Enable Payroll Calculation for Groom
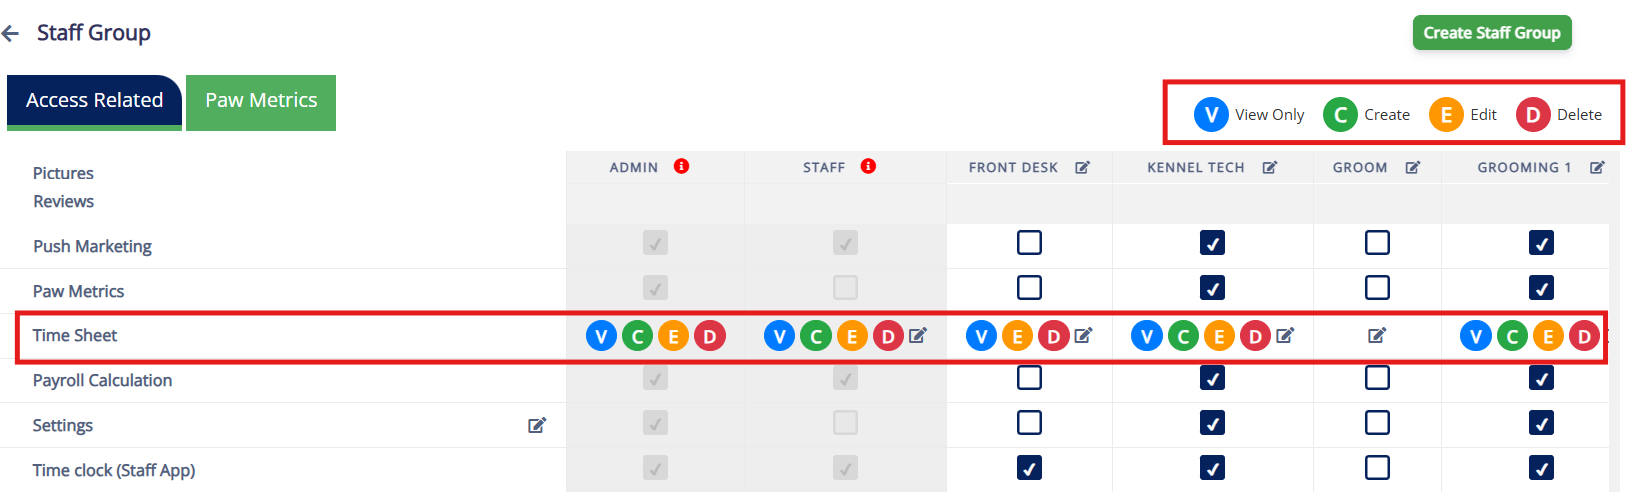The height and width of the screenshot is (492, 1626). (1377, 378)
